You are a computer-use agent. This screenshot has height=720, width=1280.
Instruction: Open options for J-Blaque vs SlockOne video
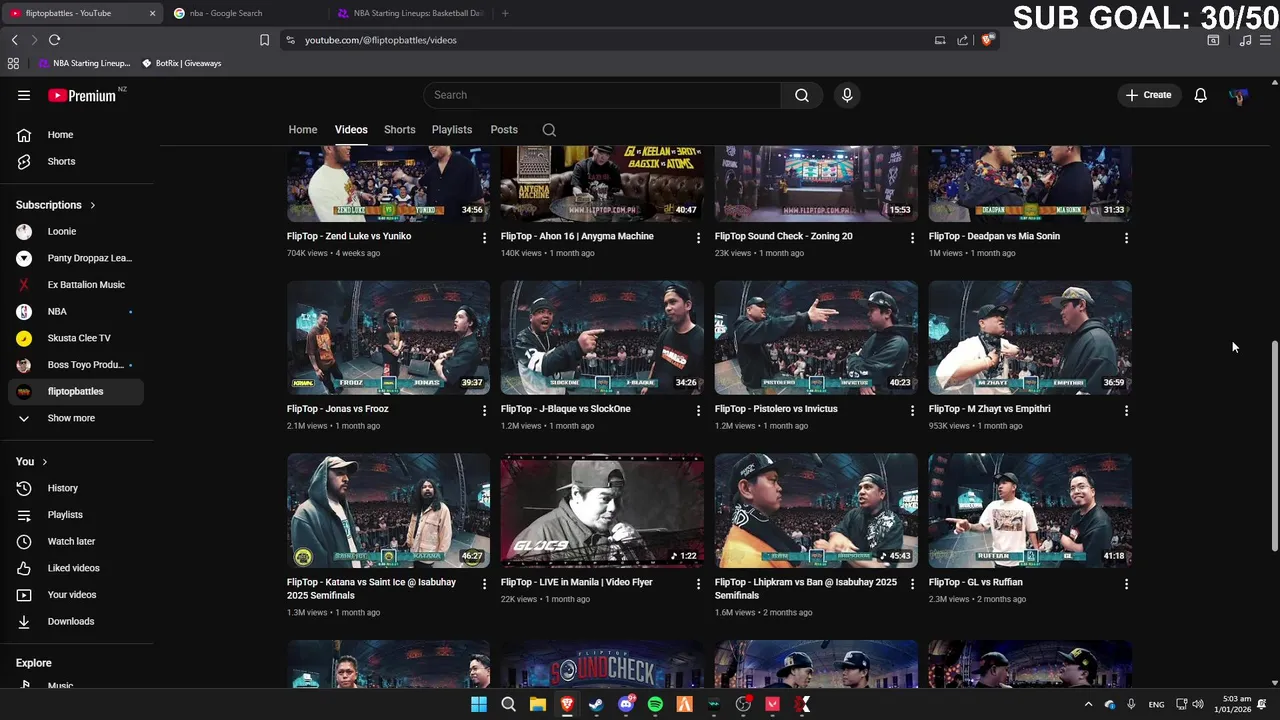(x=699, y=411)
